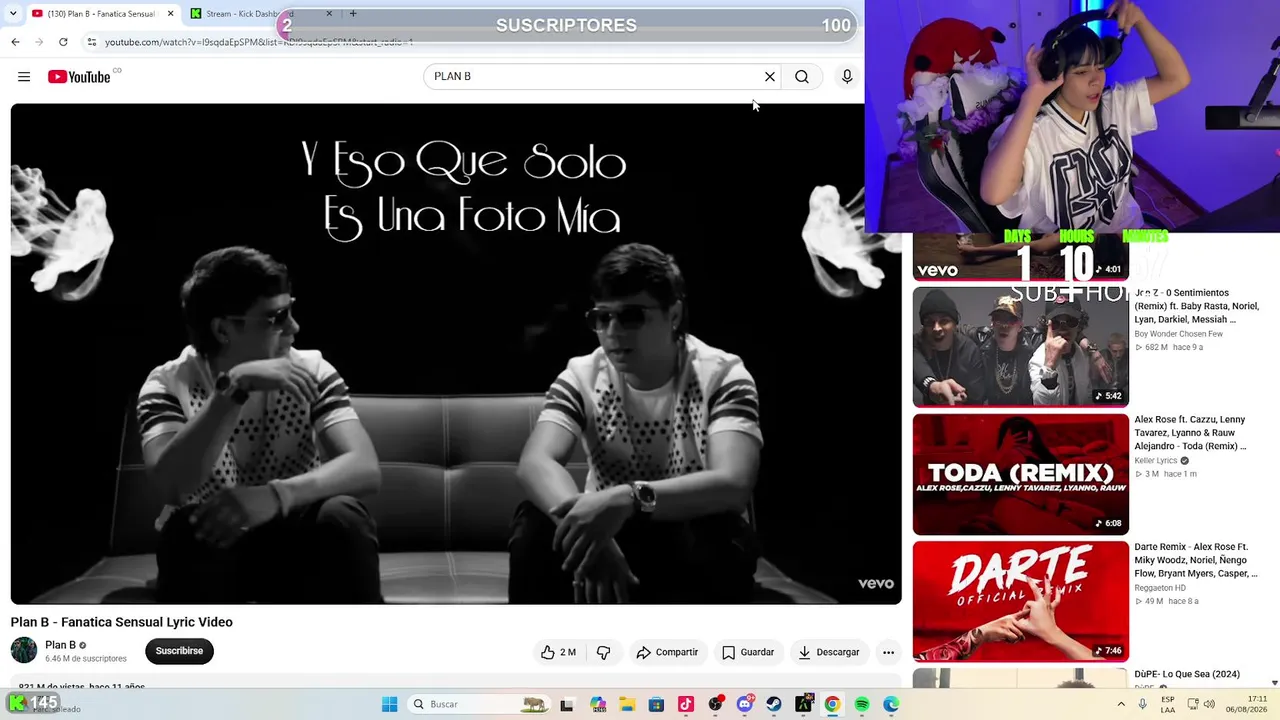
Task: Click the page scrollbar down arrow
Action: tap(1274, 683)
